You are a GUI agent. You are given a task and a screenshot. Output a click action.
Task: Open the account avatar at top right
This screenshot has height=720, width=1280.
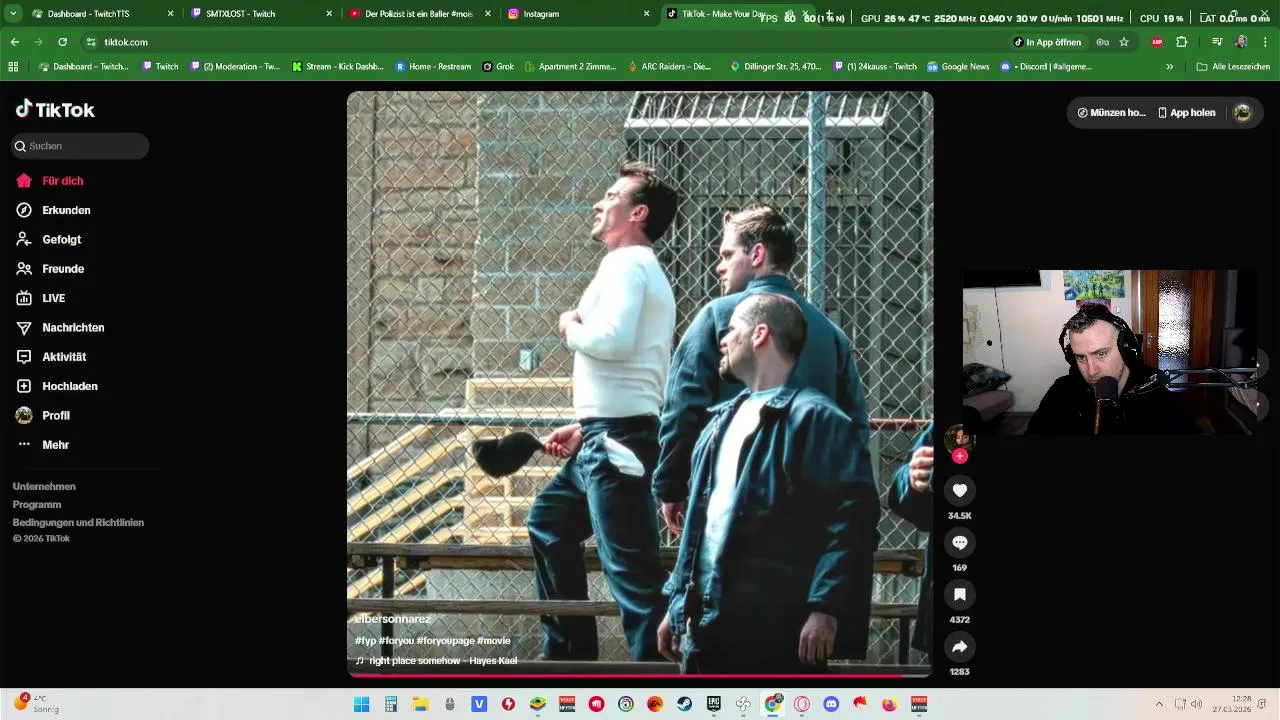(x=1242, y=113)
